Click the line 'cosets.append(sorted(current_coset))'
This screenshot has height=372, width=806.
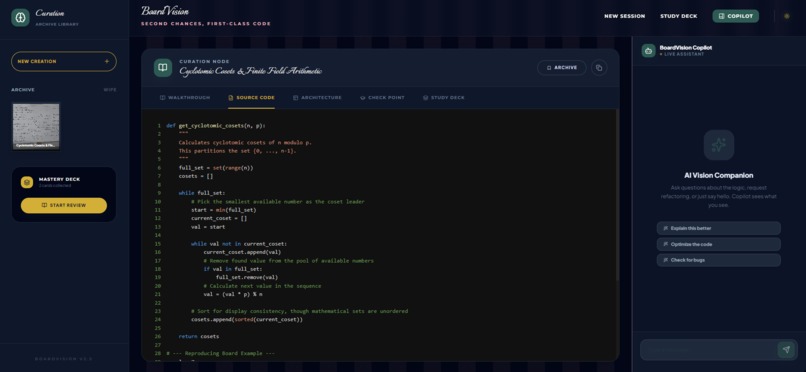[x=247, y=320]
